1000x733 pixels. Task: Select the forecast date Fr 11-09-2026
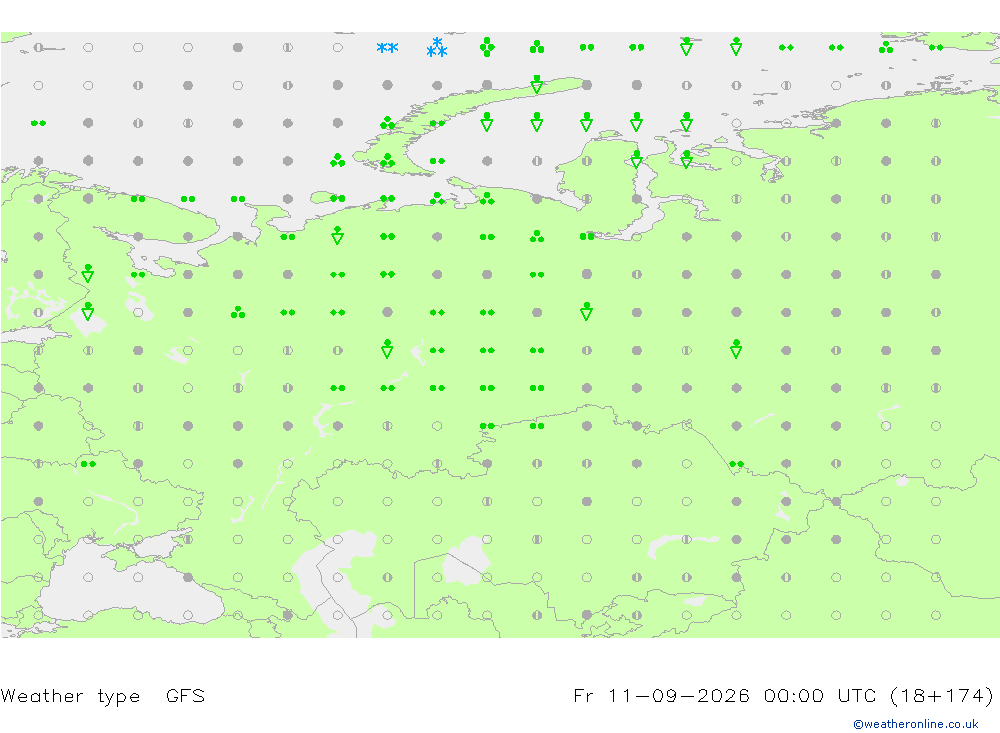click(661, 695)
